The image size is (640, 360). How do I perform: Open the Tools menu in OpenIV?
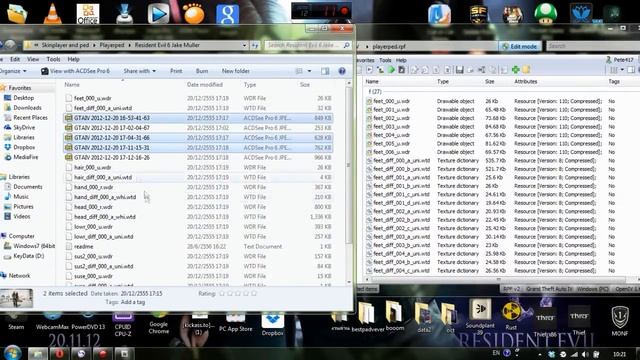click(x=385, y=60)
